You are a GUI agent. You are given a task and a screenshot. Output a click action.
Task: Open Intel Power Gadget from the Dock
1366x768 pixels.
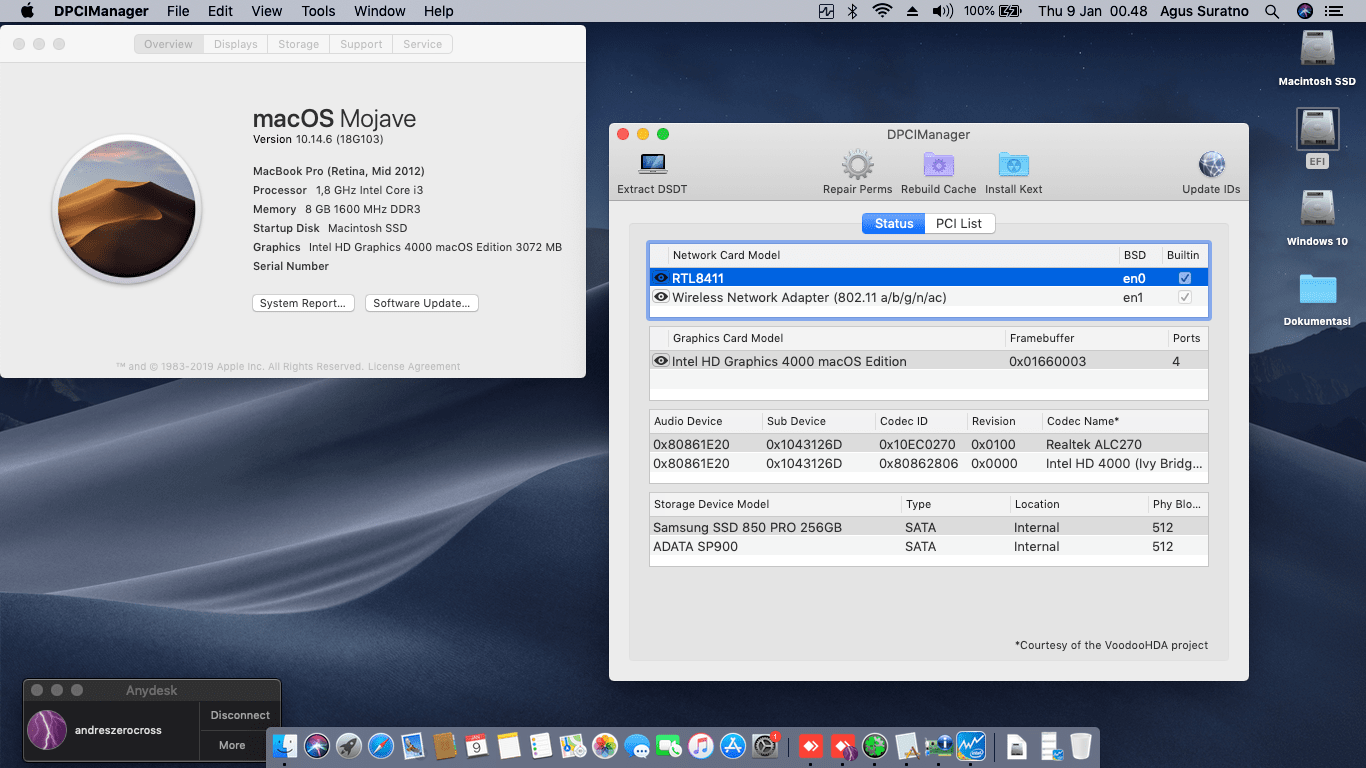(972, 745)
